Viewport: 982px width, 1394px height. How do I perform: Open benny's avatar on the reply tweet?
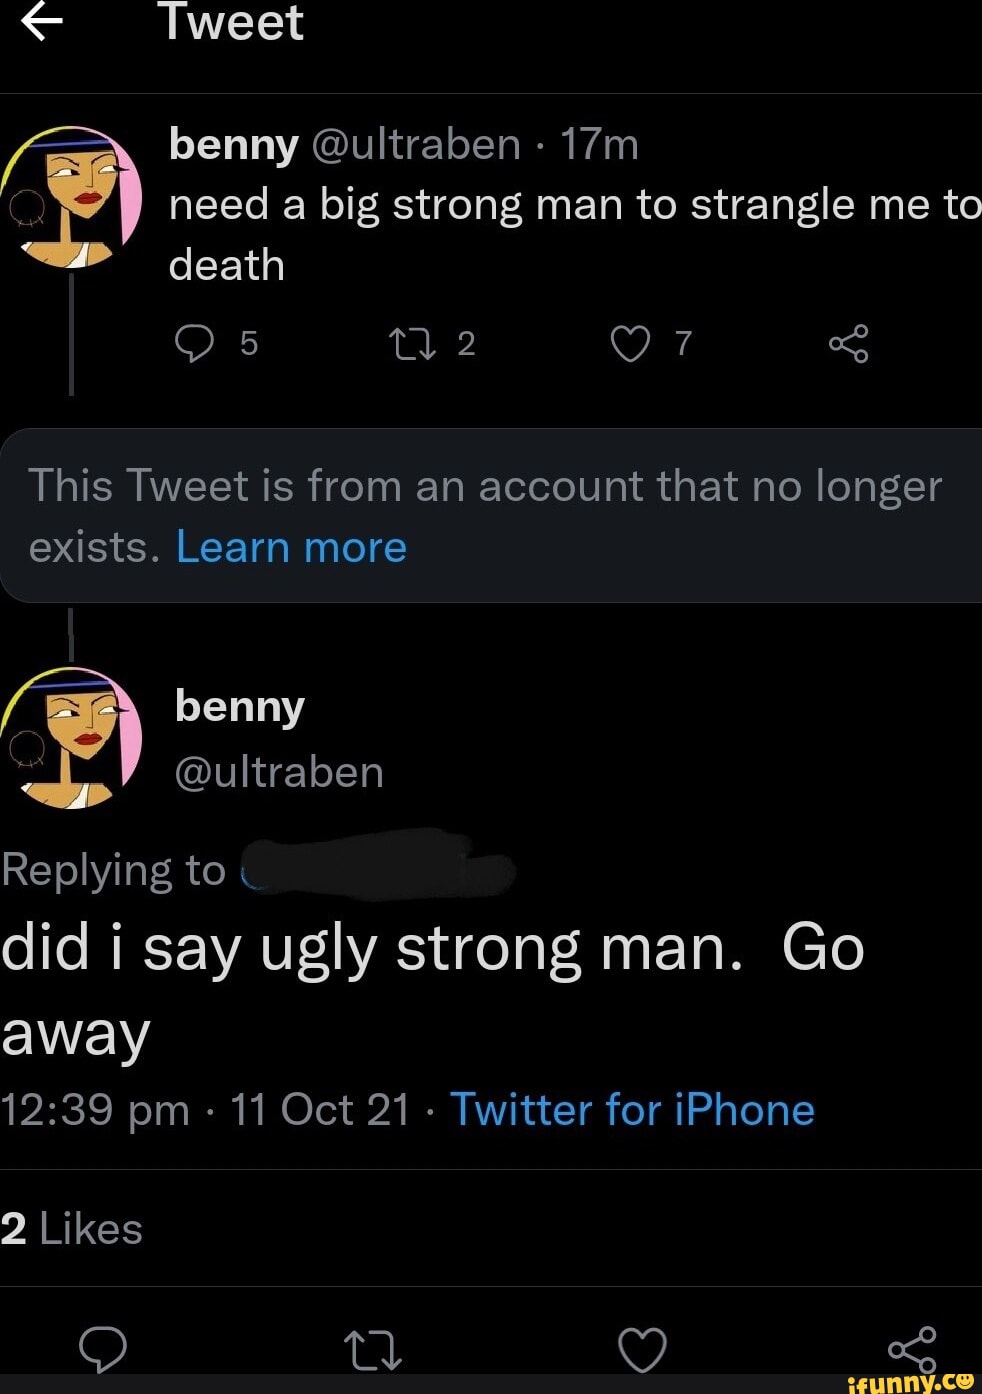click(x=74, y=737)
